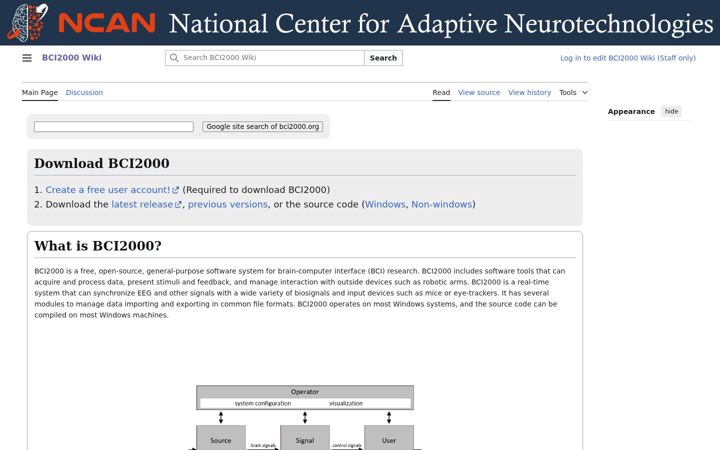The height and width of the screenshot is (450, 720).
Task: Select the Read tab
Action: [441, 92]
